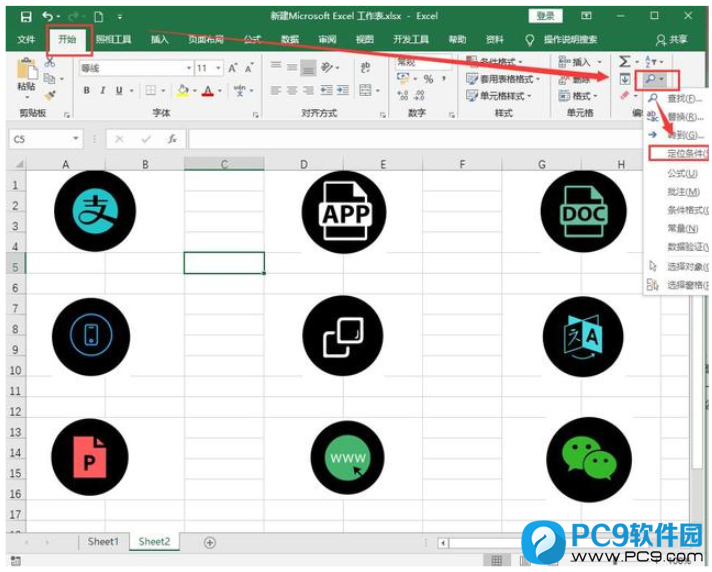The image size is (712, 572).
Task: Open the Sort & Filter dropdown
Action: click(654, 61)
